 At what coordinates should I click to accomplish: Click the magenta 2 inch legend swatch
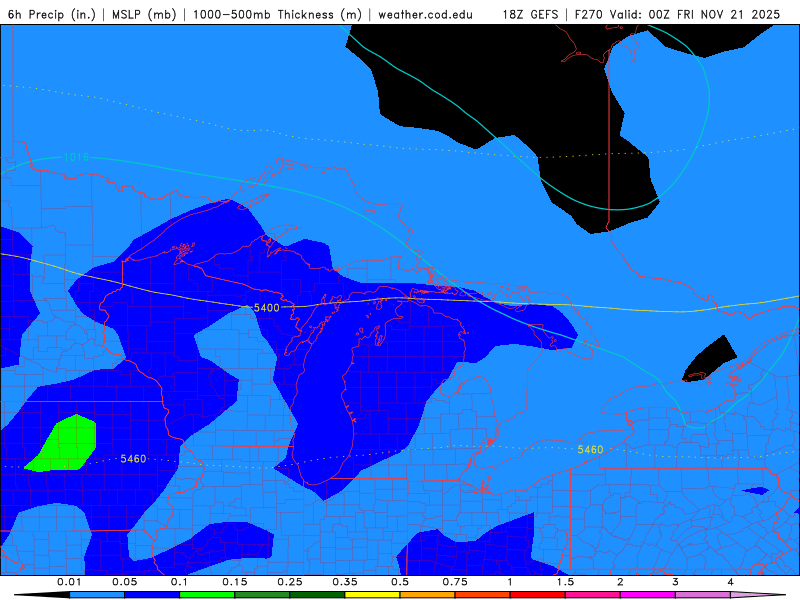[648, 595]
